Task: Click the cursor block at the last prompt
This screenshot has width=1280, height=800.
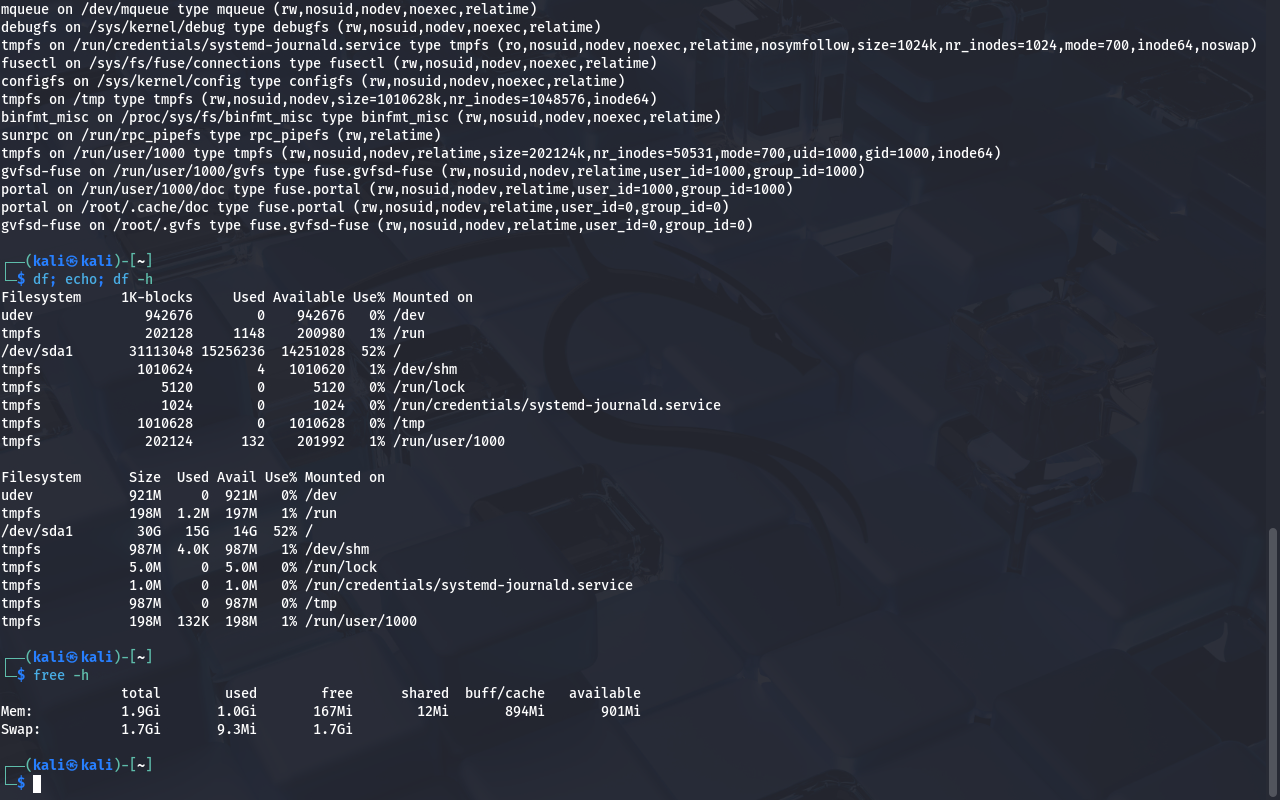Action: pos(37,783)
